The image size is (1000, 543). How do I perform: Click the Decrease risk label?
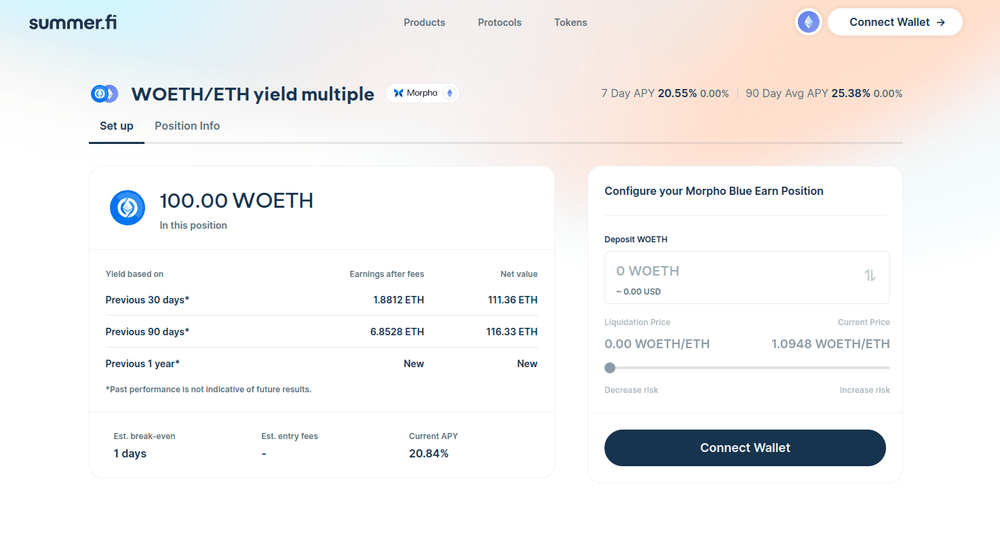(x=631, y=390)
